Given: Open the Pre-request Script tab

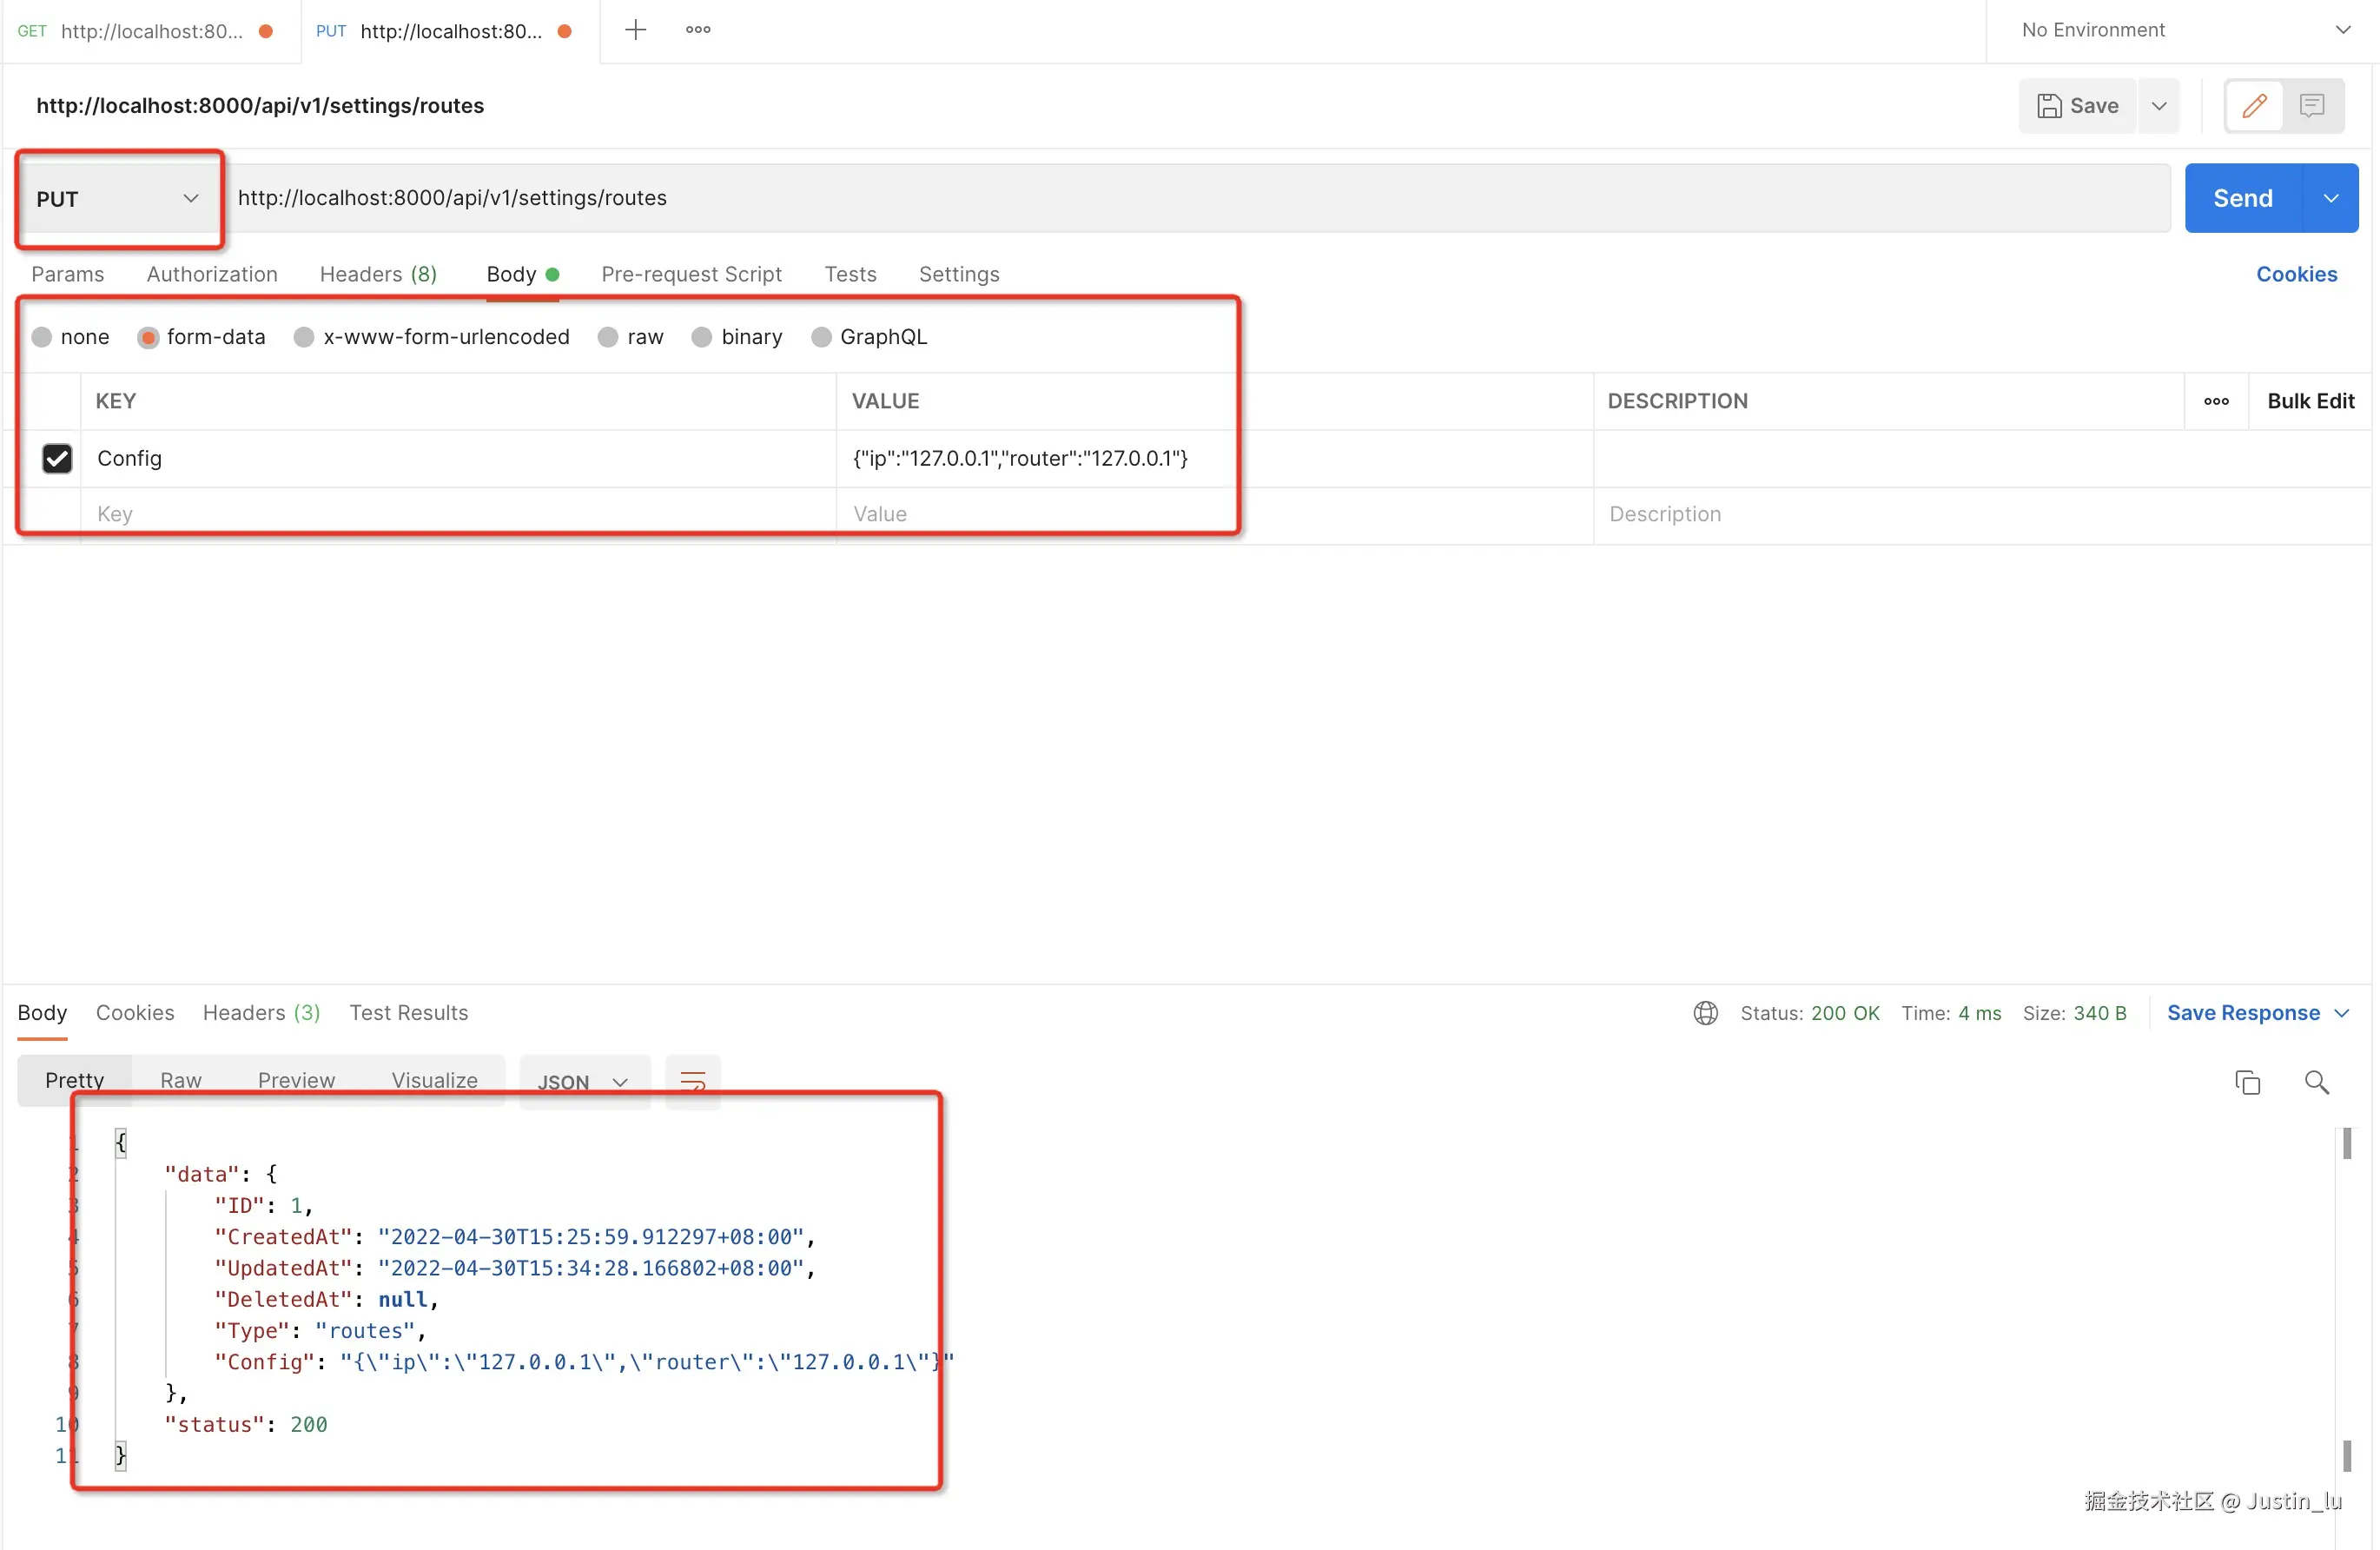Looking at the screenshot, I should (691, 274).
